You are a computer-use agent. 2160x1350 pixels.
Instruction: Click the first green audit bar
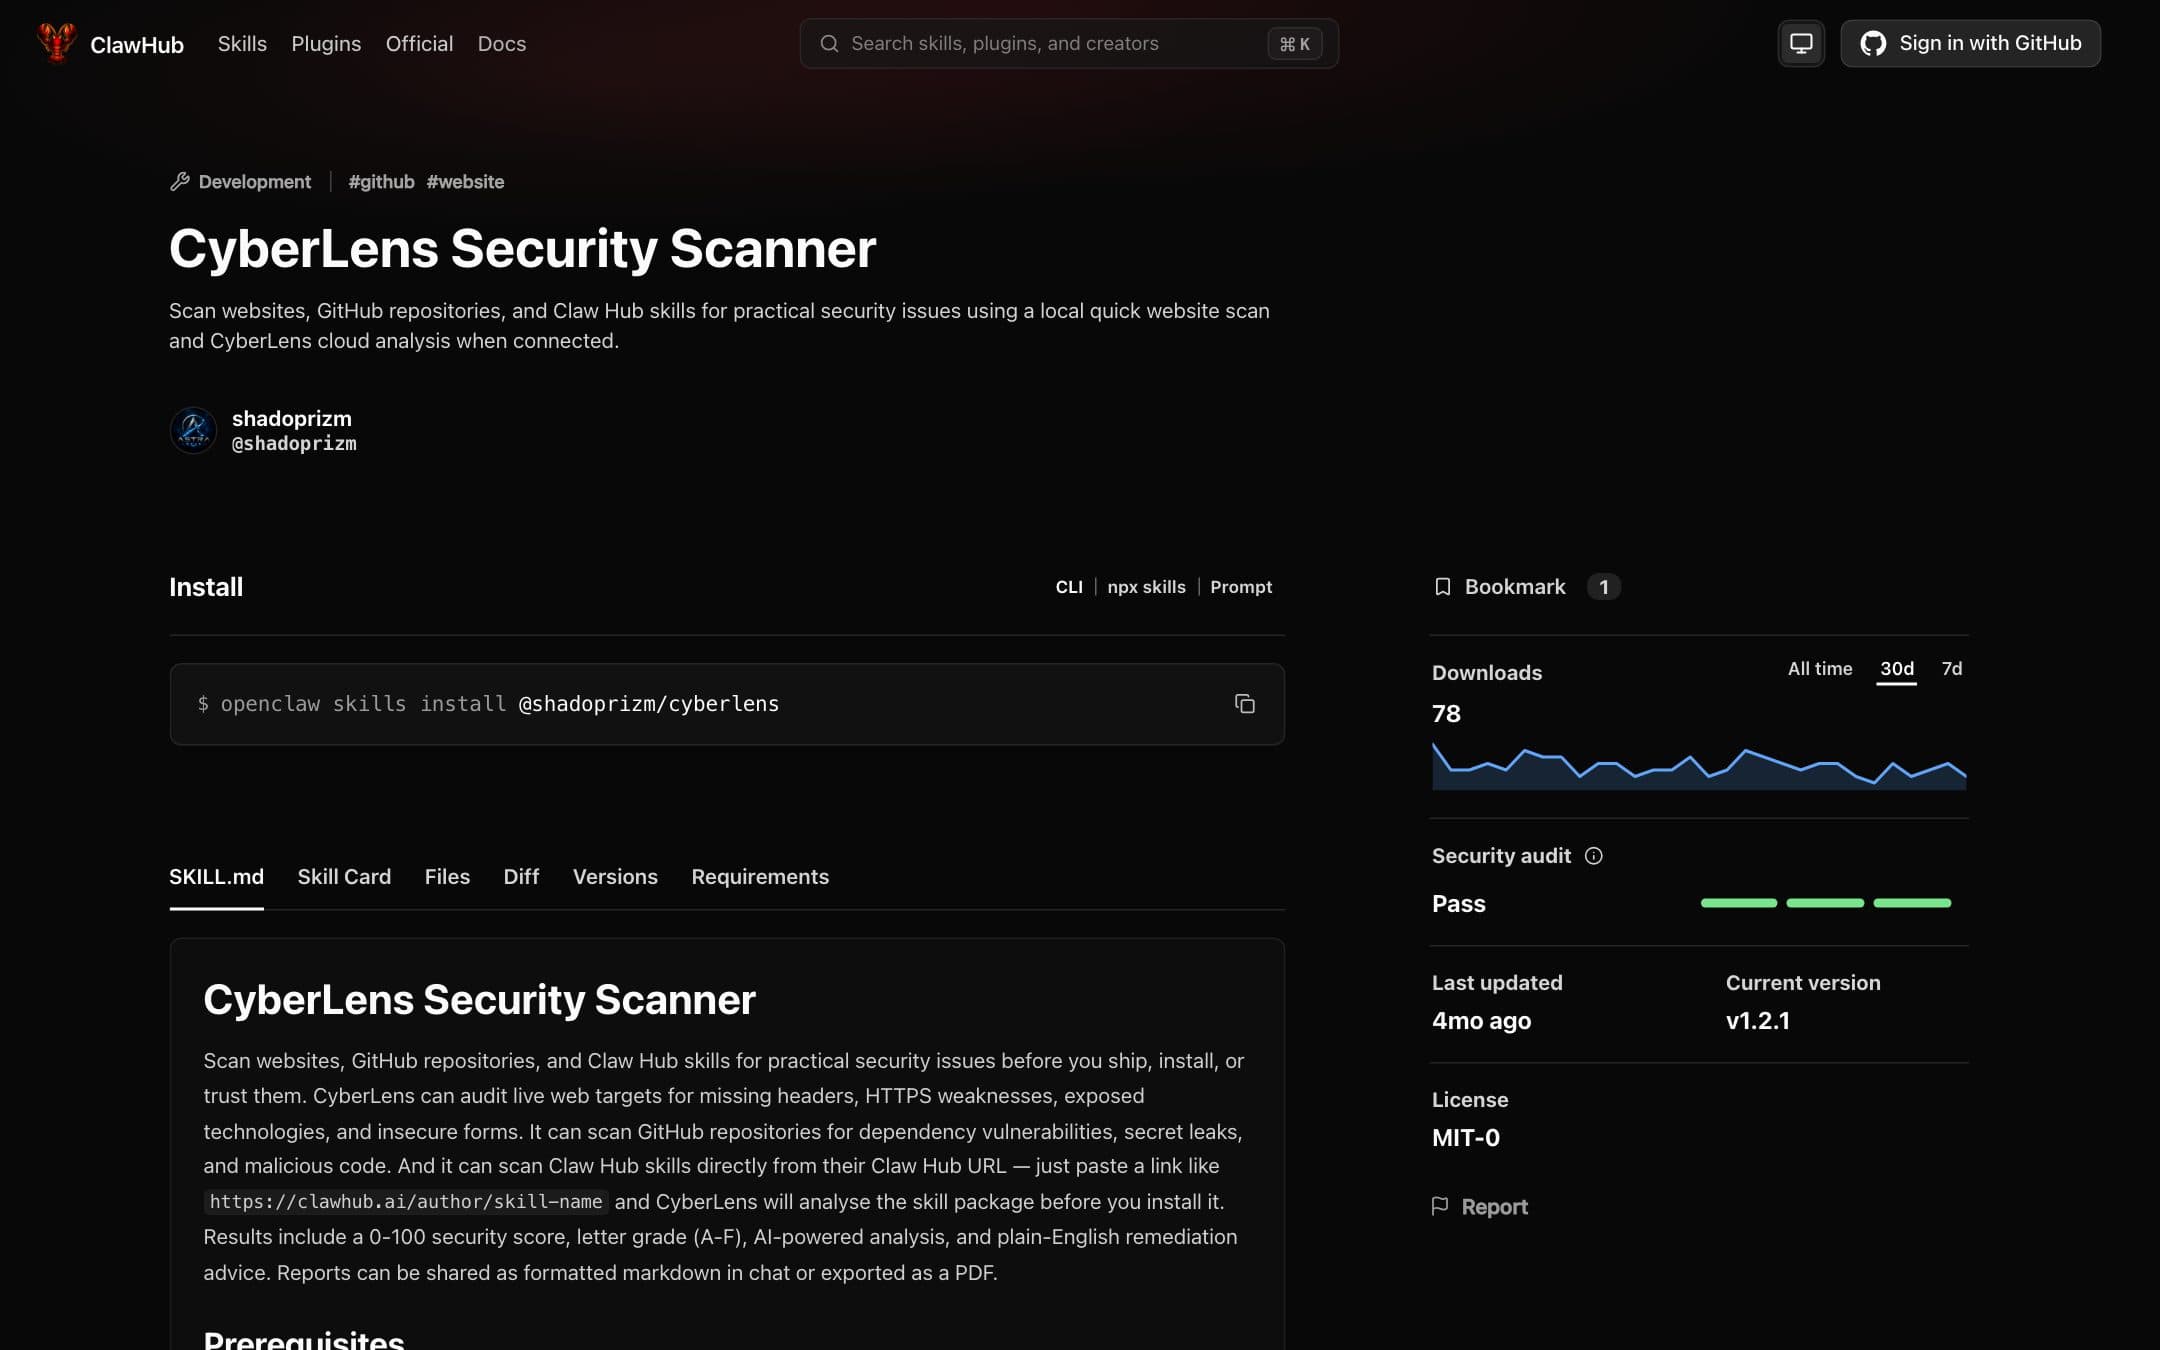coord(1739,903)
